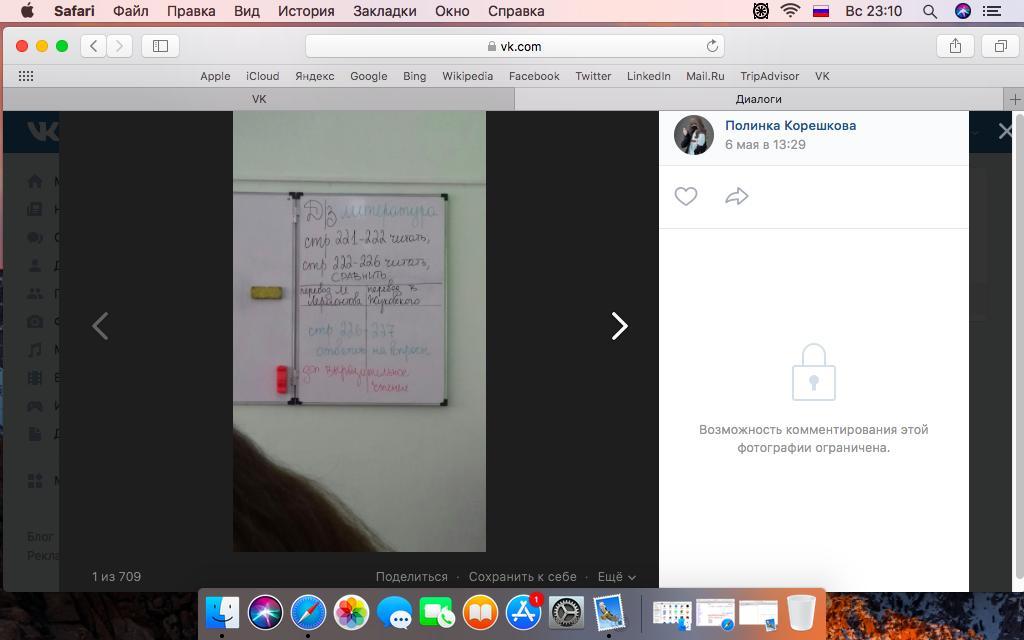
Task: Open the Apple menu
Action: pyautogui.click(x=27, y=11)
